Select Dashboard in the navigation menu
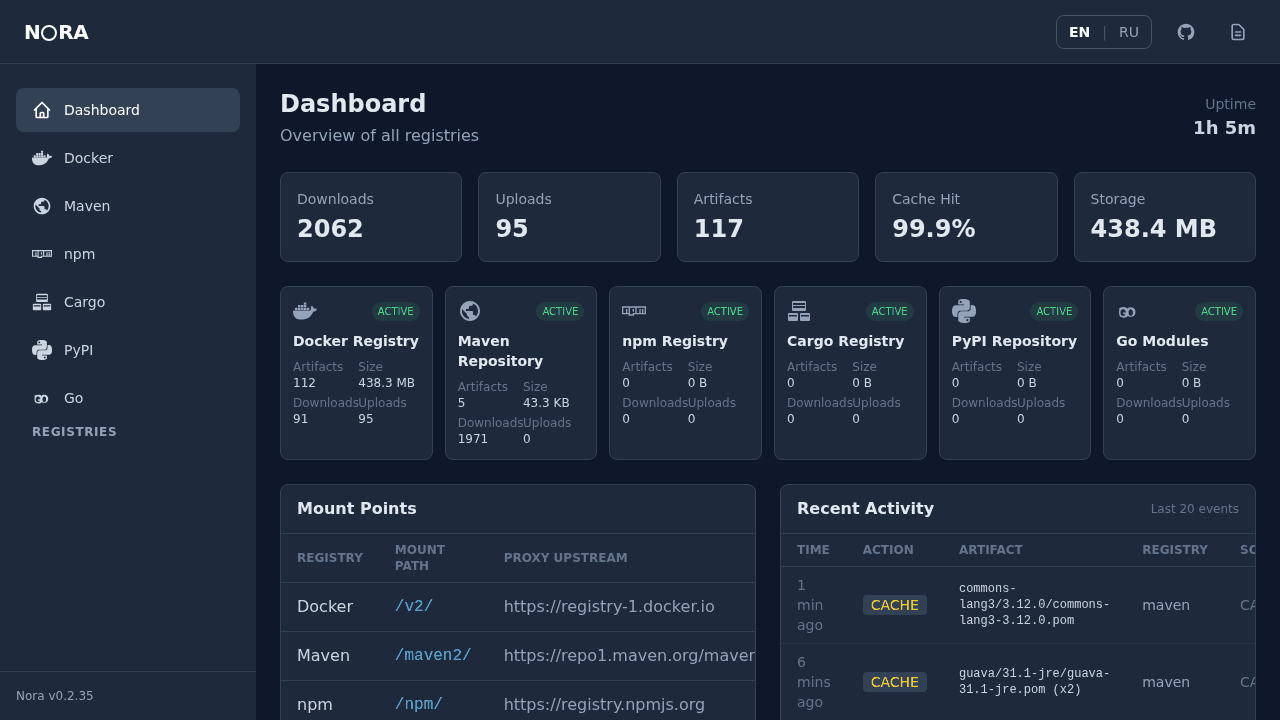 [101, 110]
